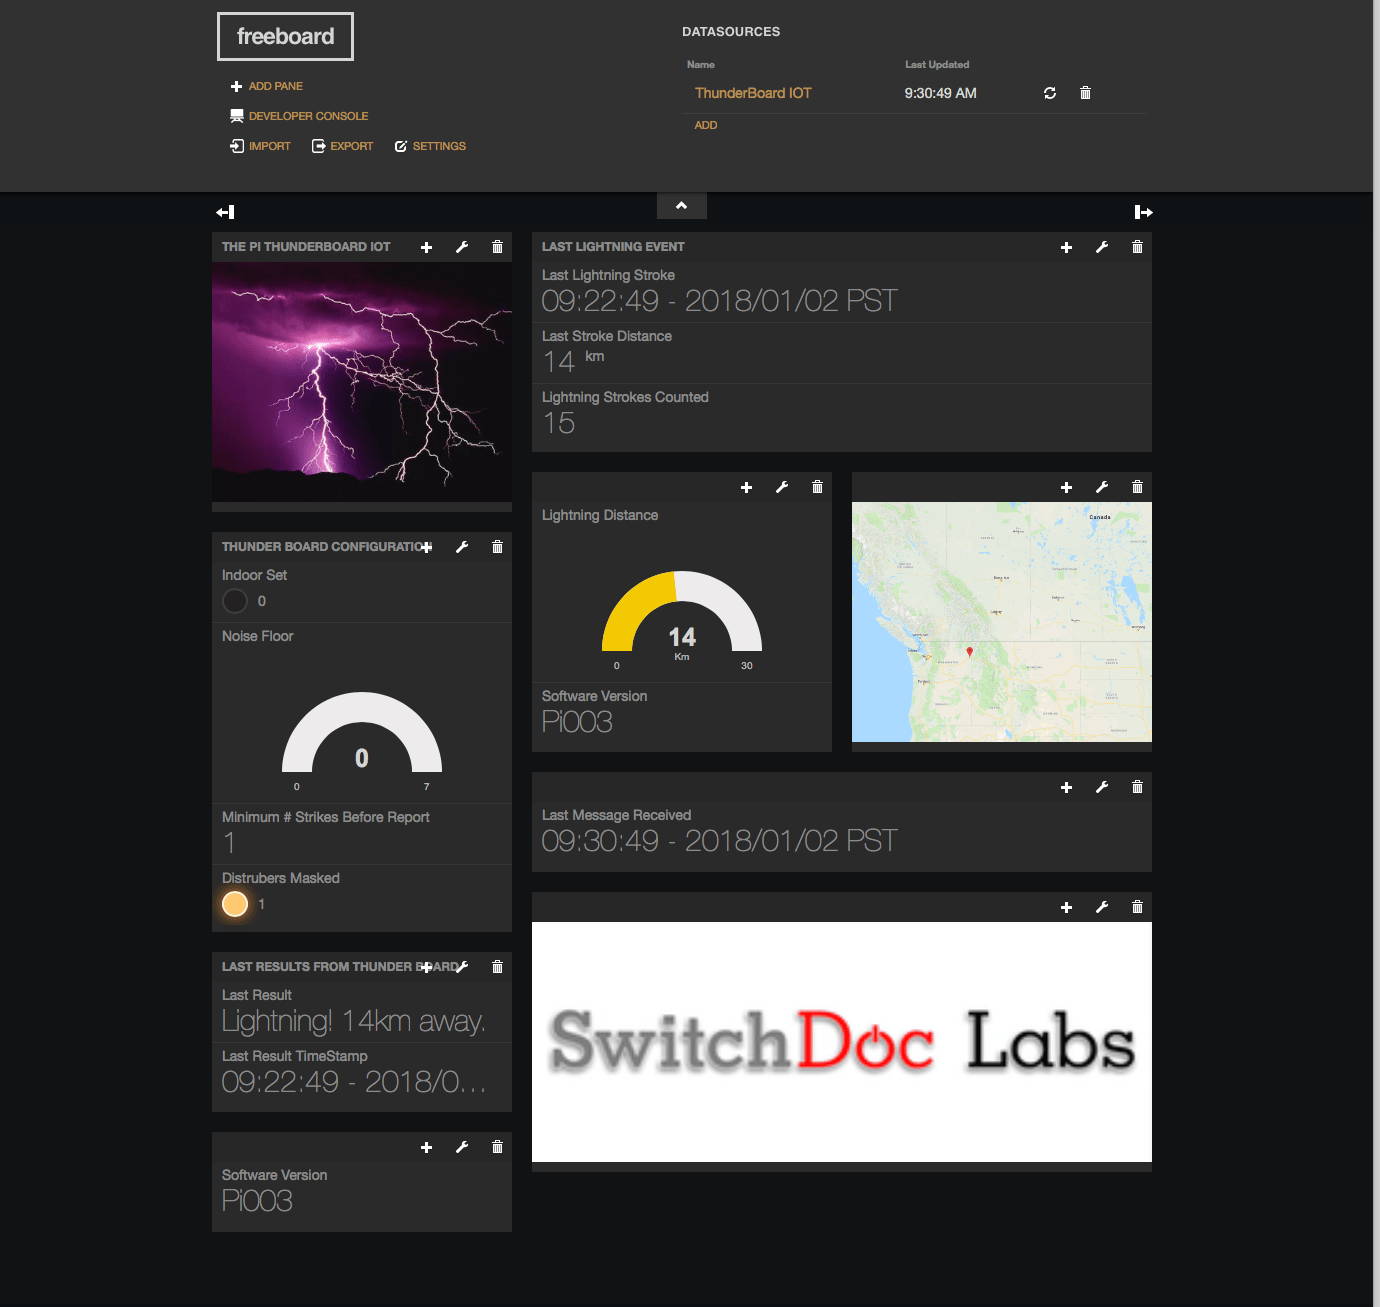Click the SwitchDoc Labs logo image

[842, 1042]
